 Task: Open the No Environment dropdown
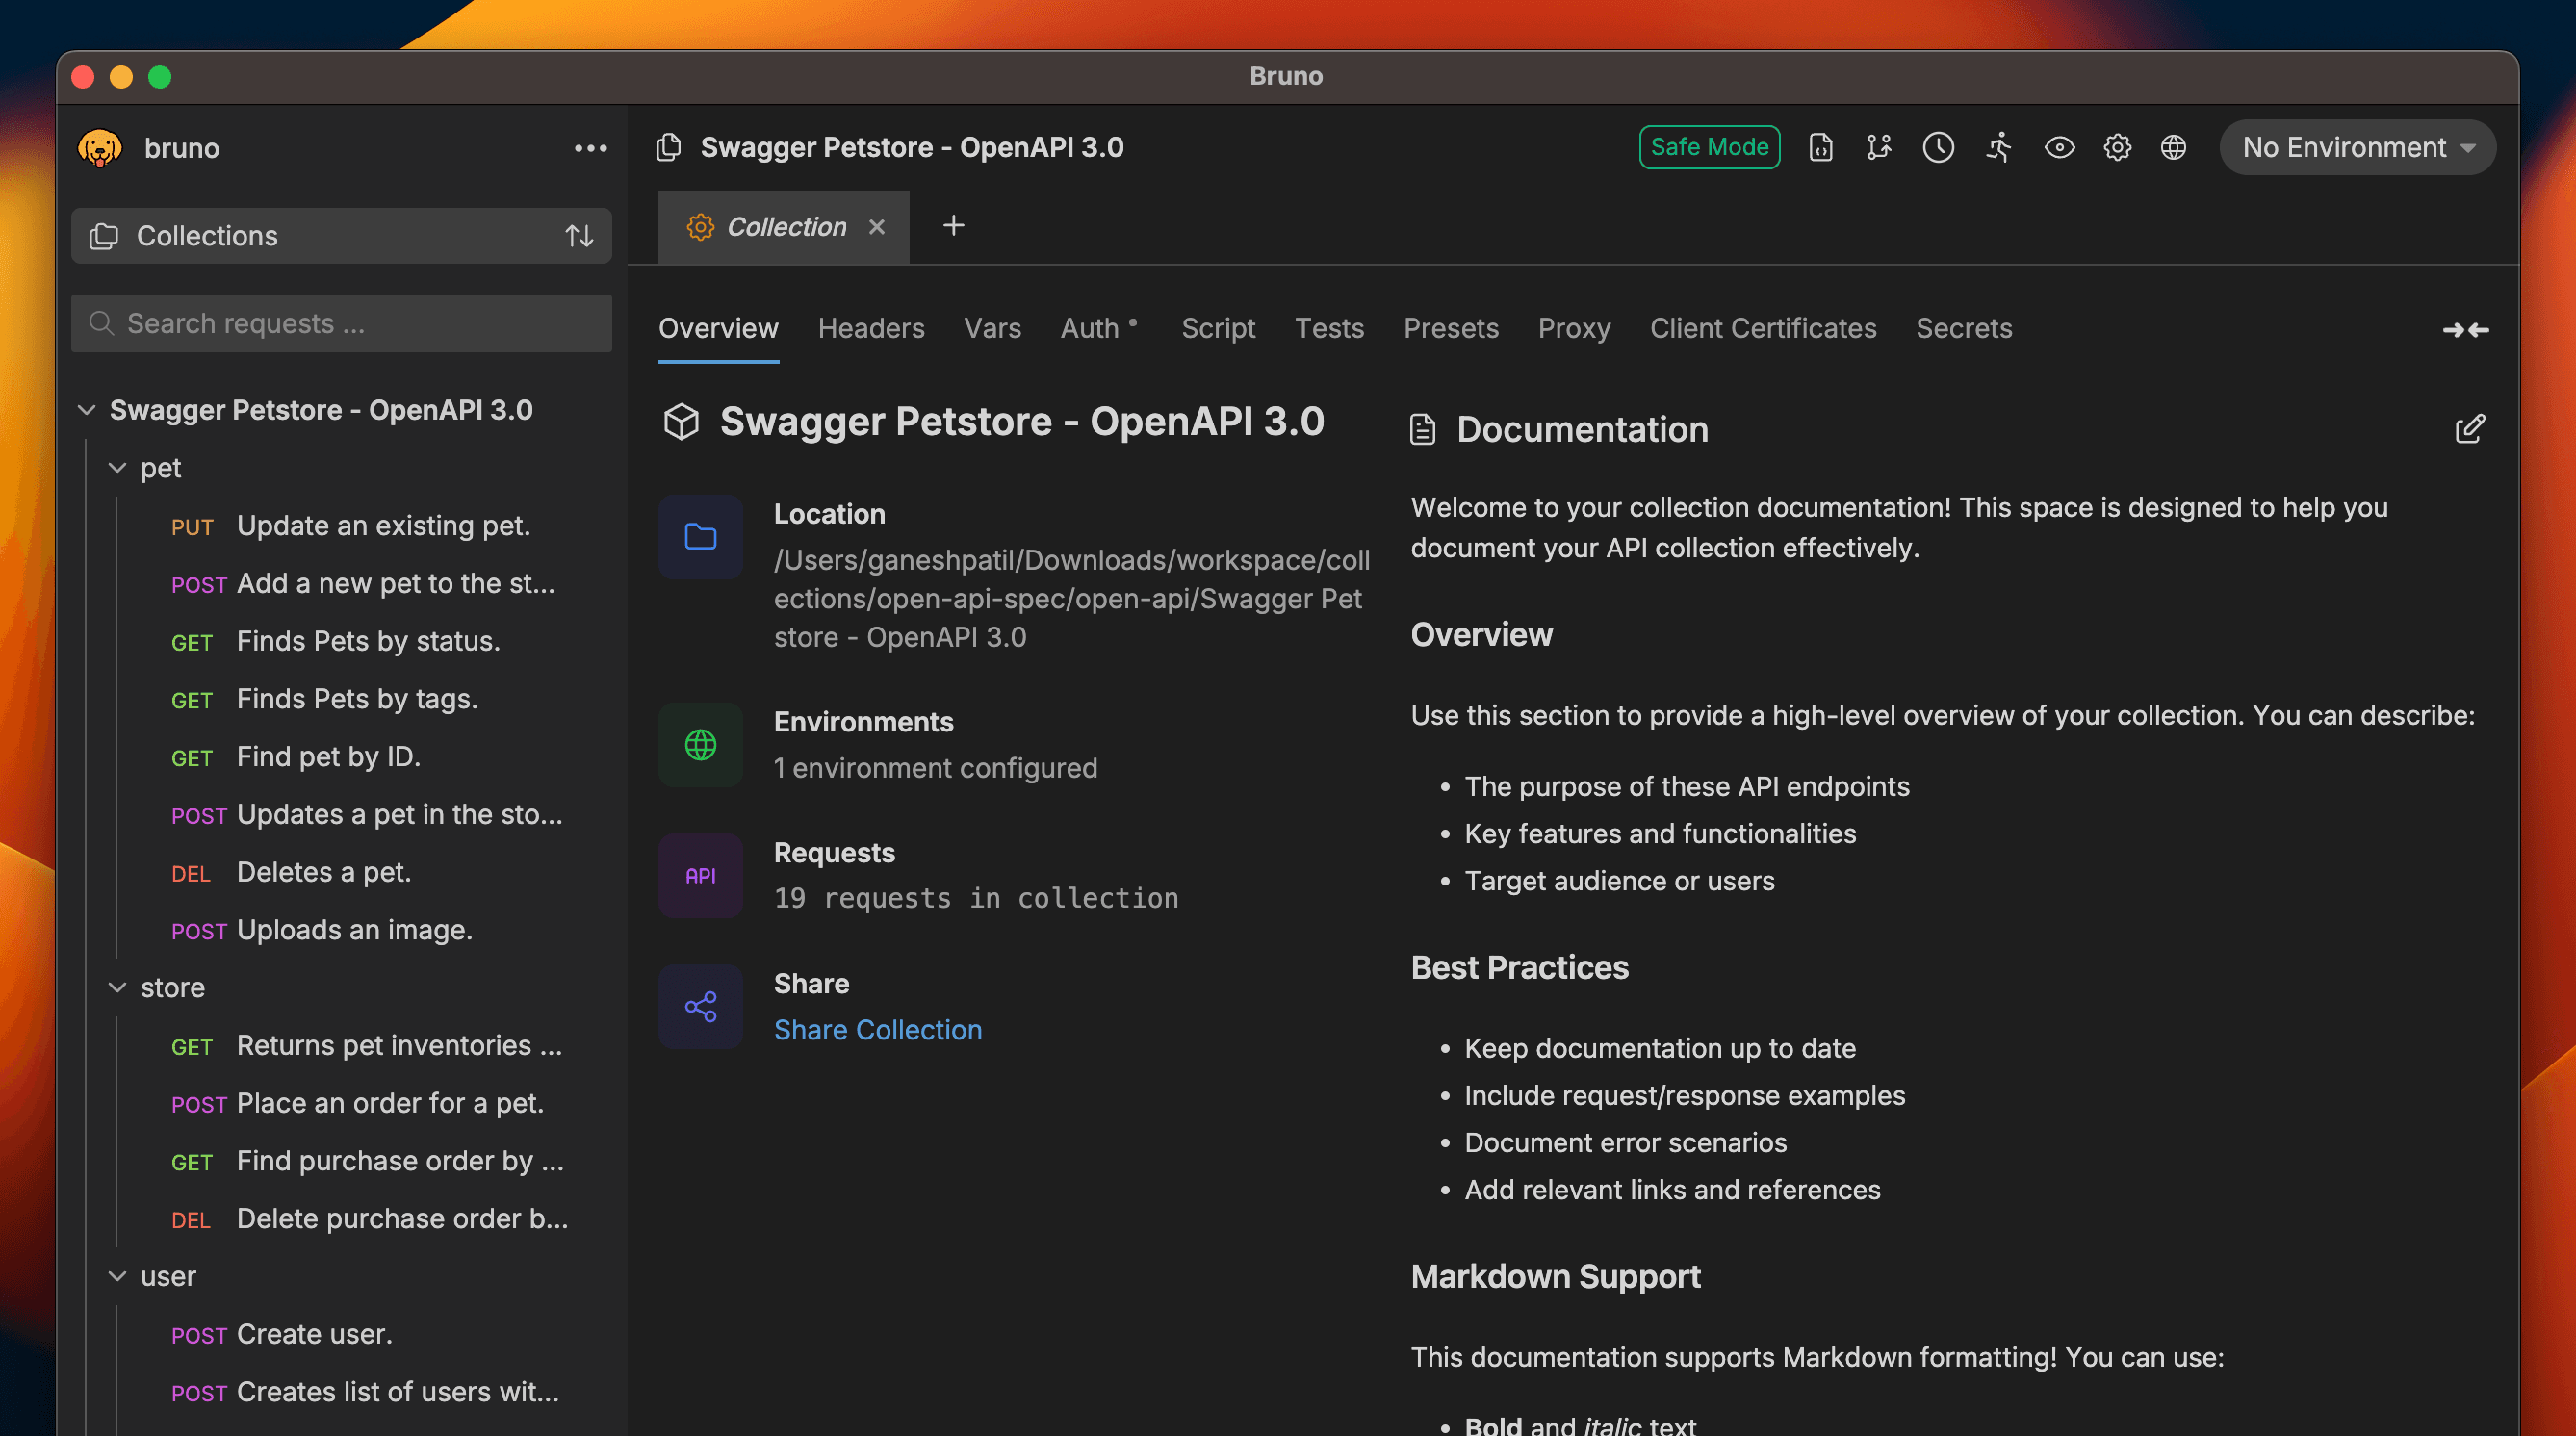click(x=2357, y=147)
